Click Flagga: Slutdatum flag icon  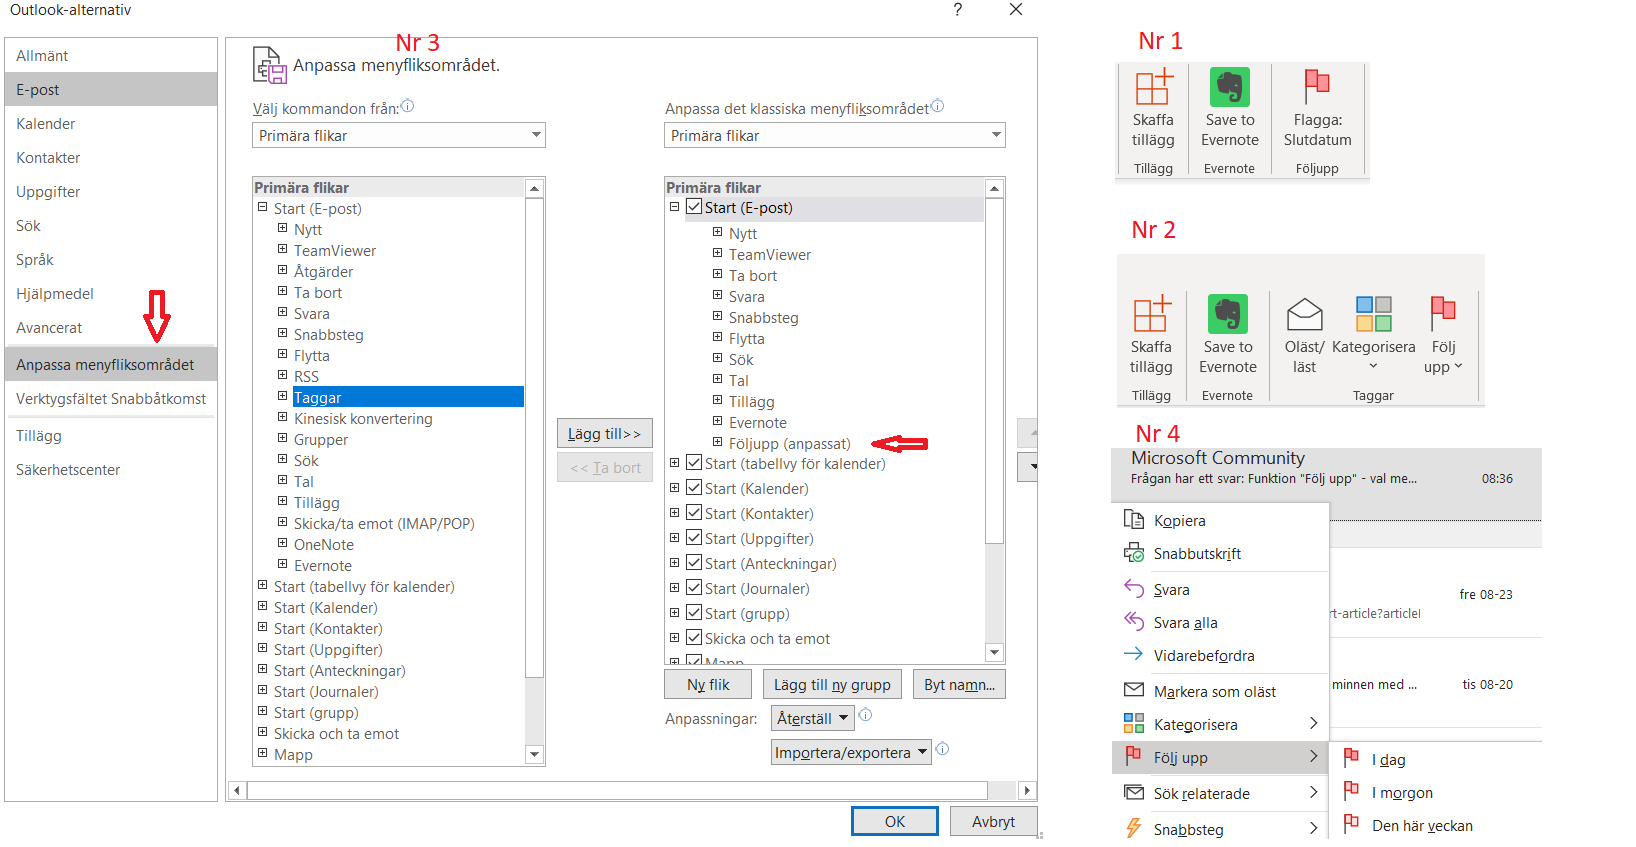pos(1317,87)
